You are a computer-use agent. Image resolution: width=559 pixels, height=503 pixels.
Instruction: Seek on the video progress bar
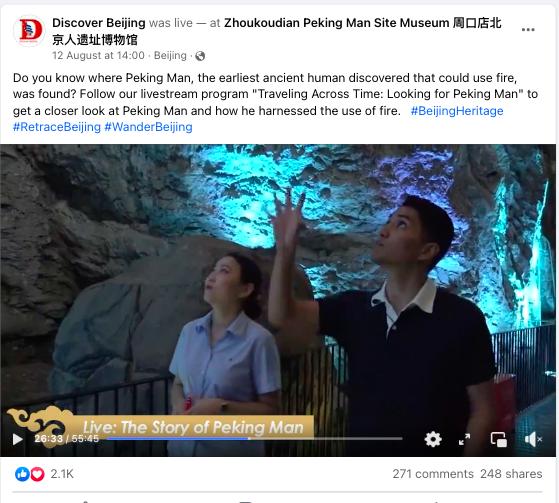coord(255,438)
